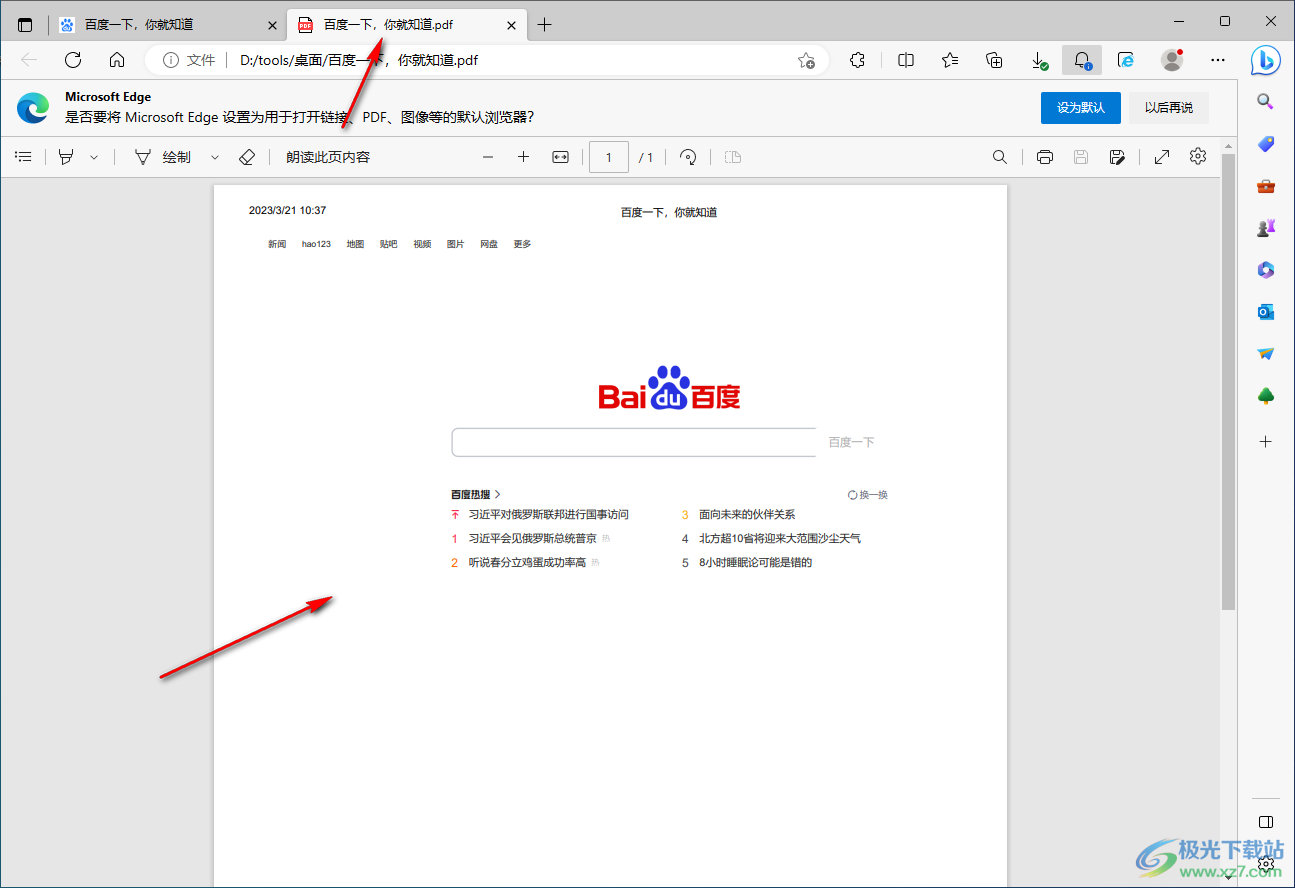Open the user profile menu

[x=1172, y=60]
